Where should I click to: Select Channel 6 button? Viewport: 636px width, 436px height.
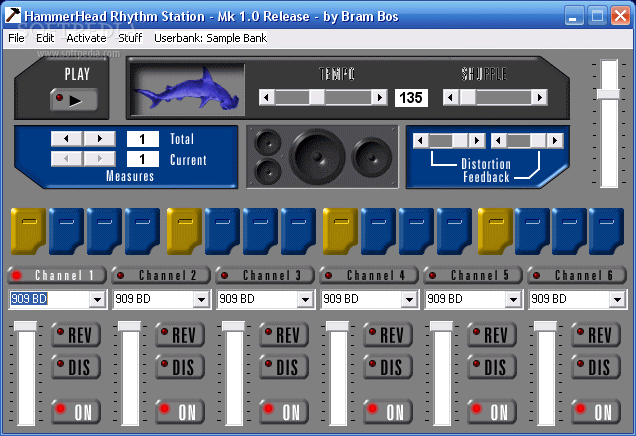click(x=576, y=275)
